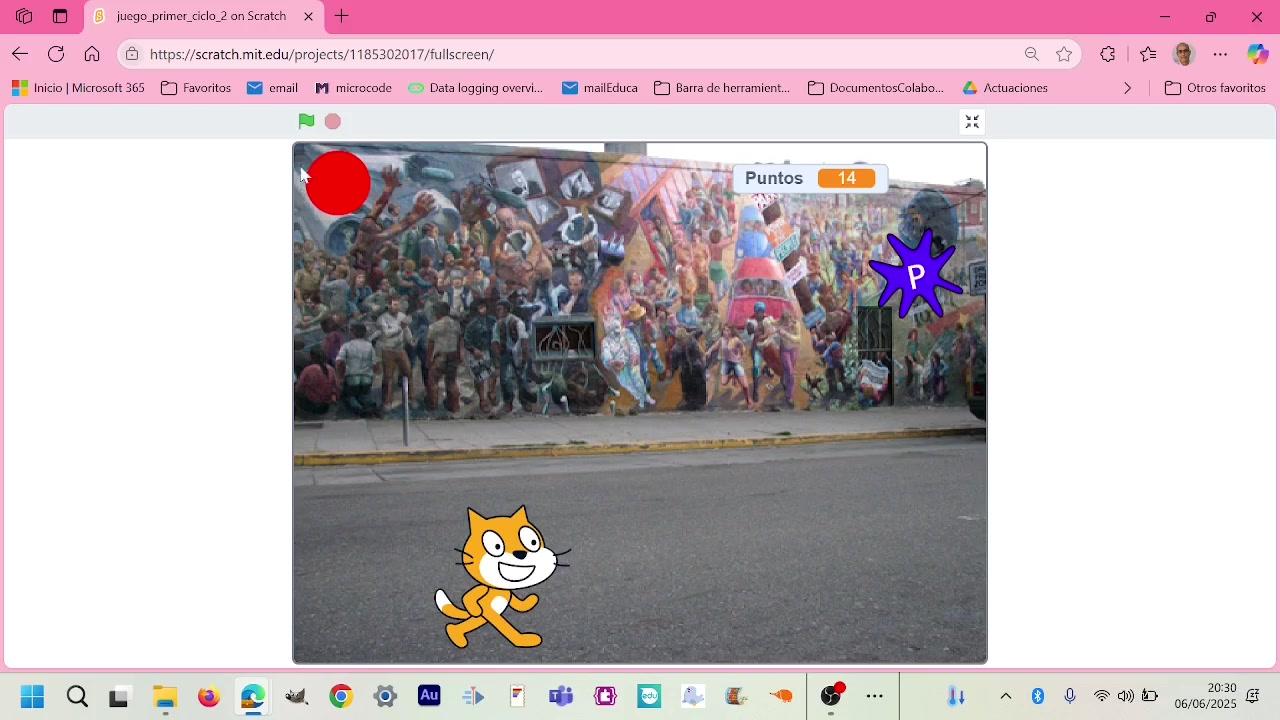The image size is (1280, 720).
Task: Open OBS Studio from taskbar
Action: click(x=830, y=696)
